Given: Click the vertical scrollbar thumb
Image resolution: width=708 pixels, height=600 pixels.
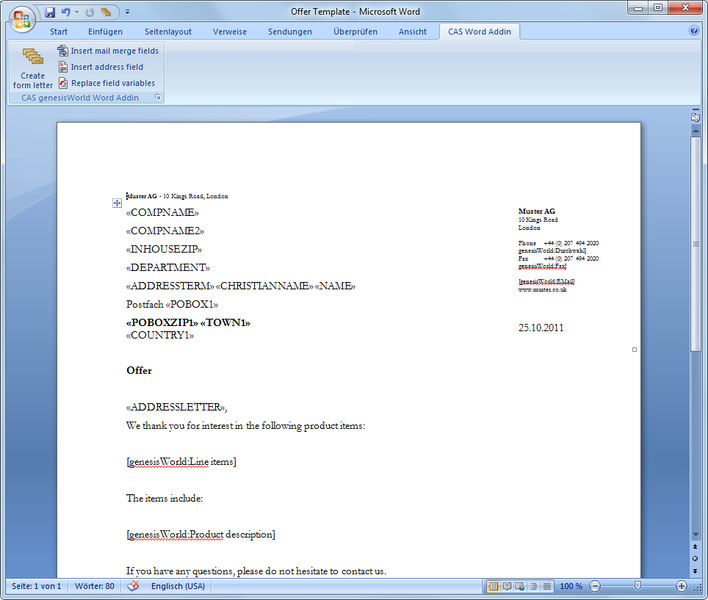Looking at the screenshot, I should pos(695,244).
